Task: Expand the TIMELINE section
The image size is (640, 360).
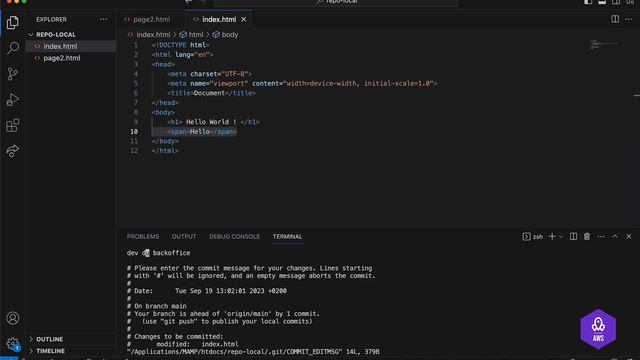Action: coord(50,351)
